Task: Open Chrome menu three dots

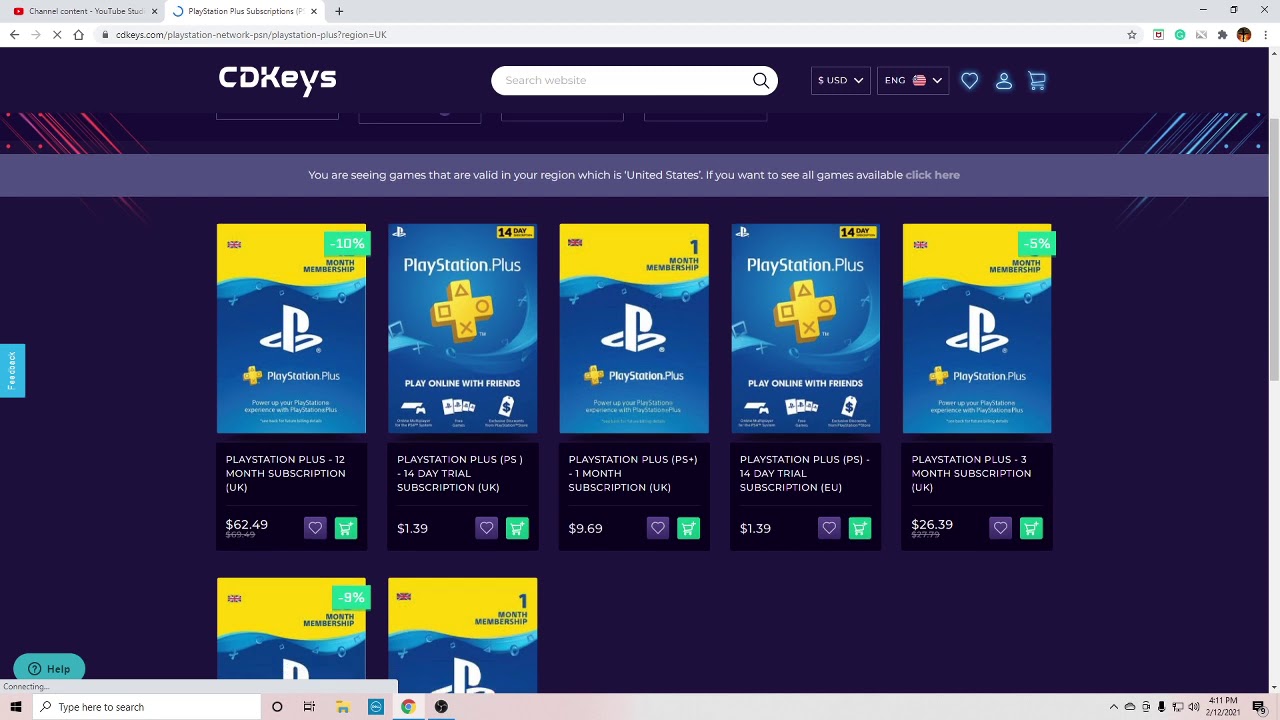Action: click(1265, 34)
